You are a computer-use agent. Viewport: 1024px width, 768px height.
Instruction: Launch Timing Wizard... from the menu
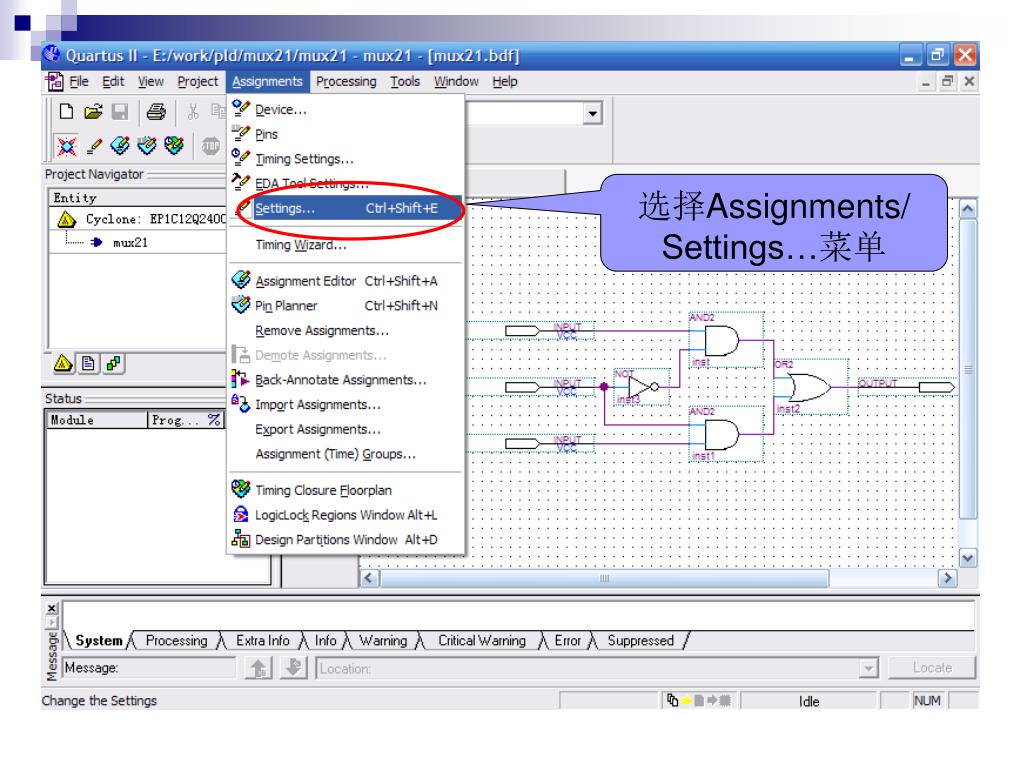tap(345, 245)
